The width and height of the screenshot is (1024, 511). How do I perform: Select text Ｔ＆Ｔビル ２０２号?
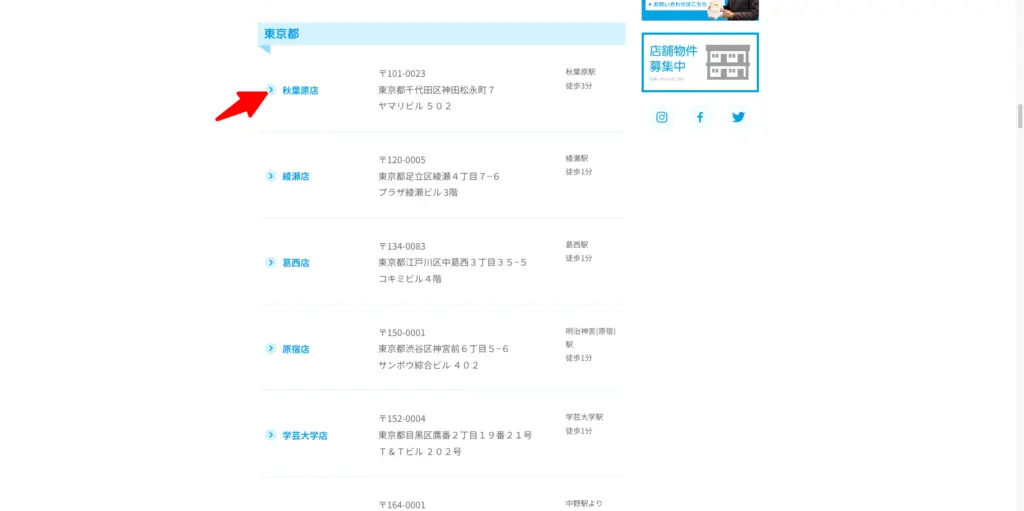point(420,452)
